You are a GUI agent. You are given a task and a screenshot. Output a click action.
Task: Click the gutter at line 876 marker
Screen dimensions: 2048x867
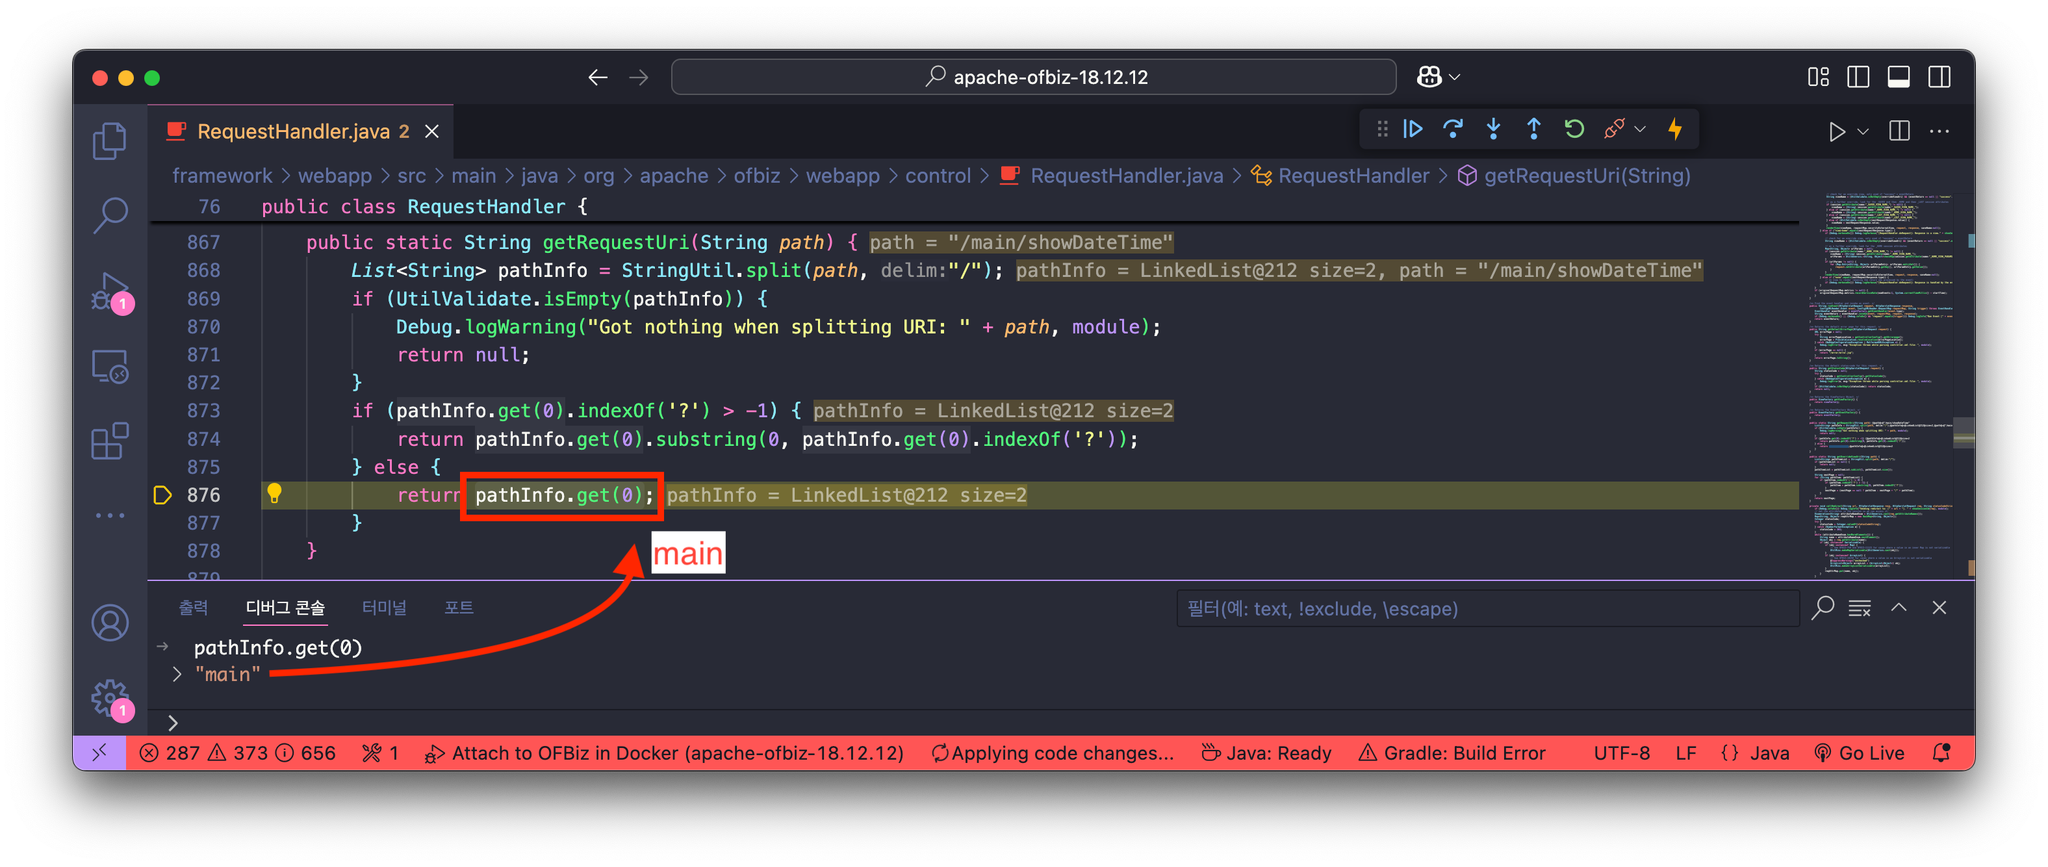162,495
